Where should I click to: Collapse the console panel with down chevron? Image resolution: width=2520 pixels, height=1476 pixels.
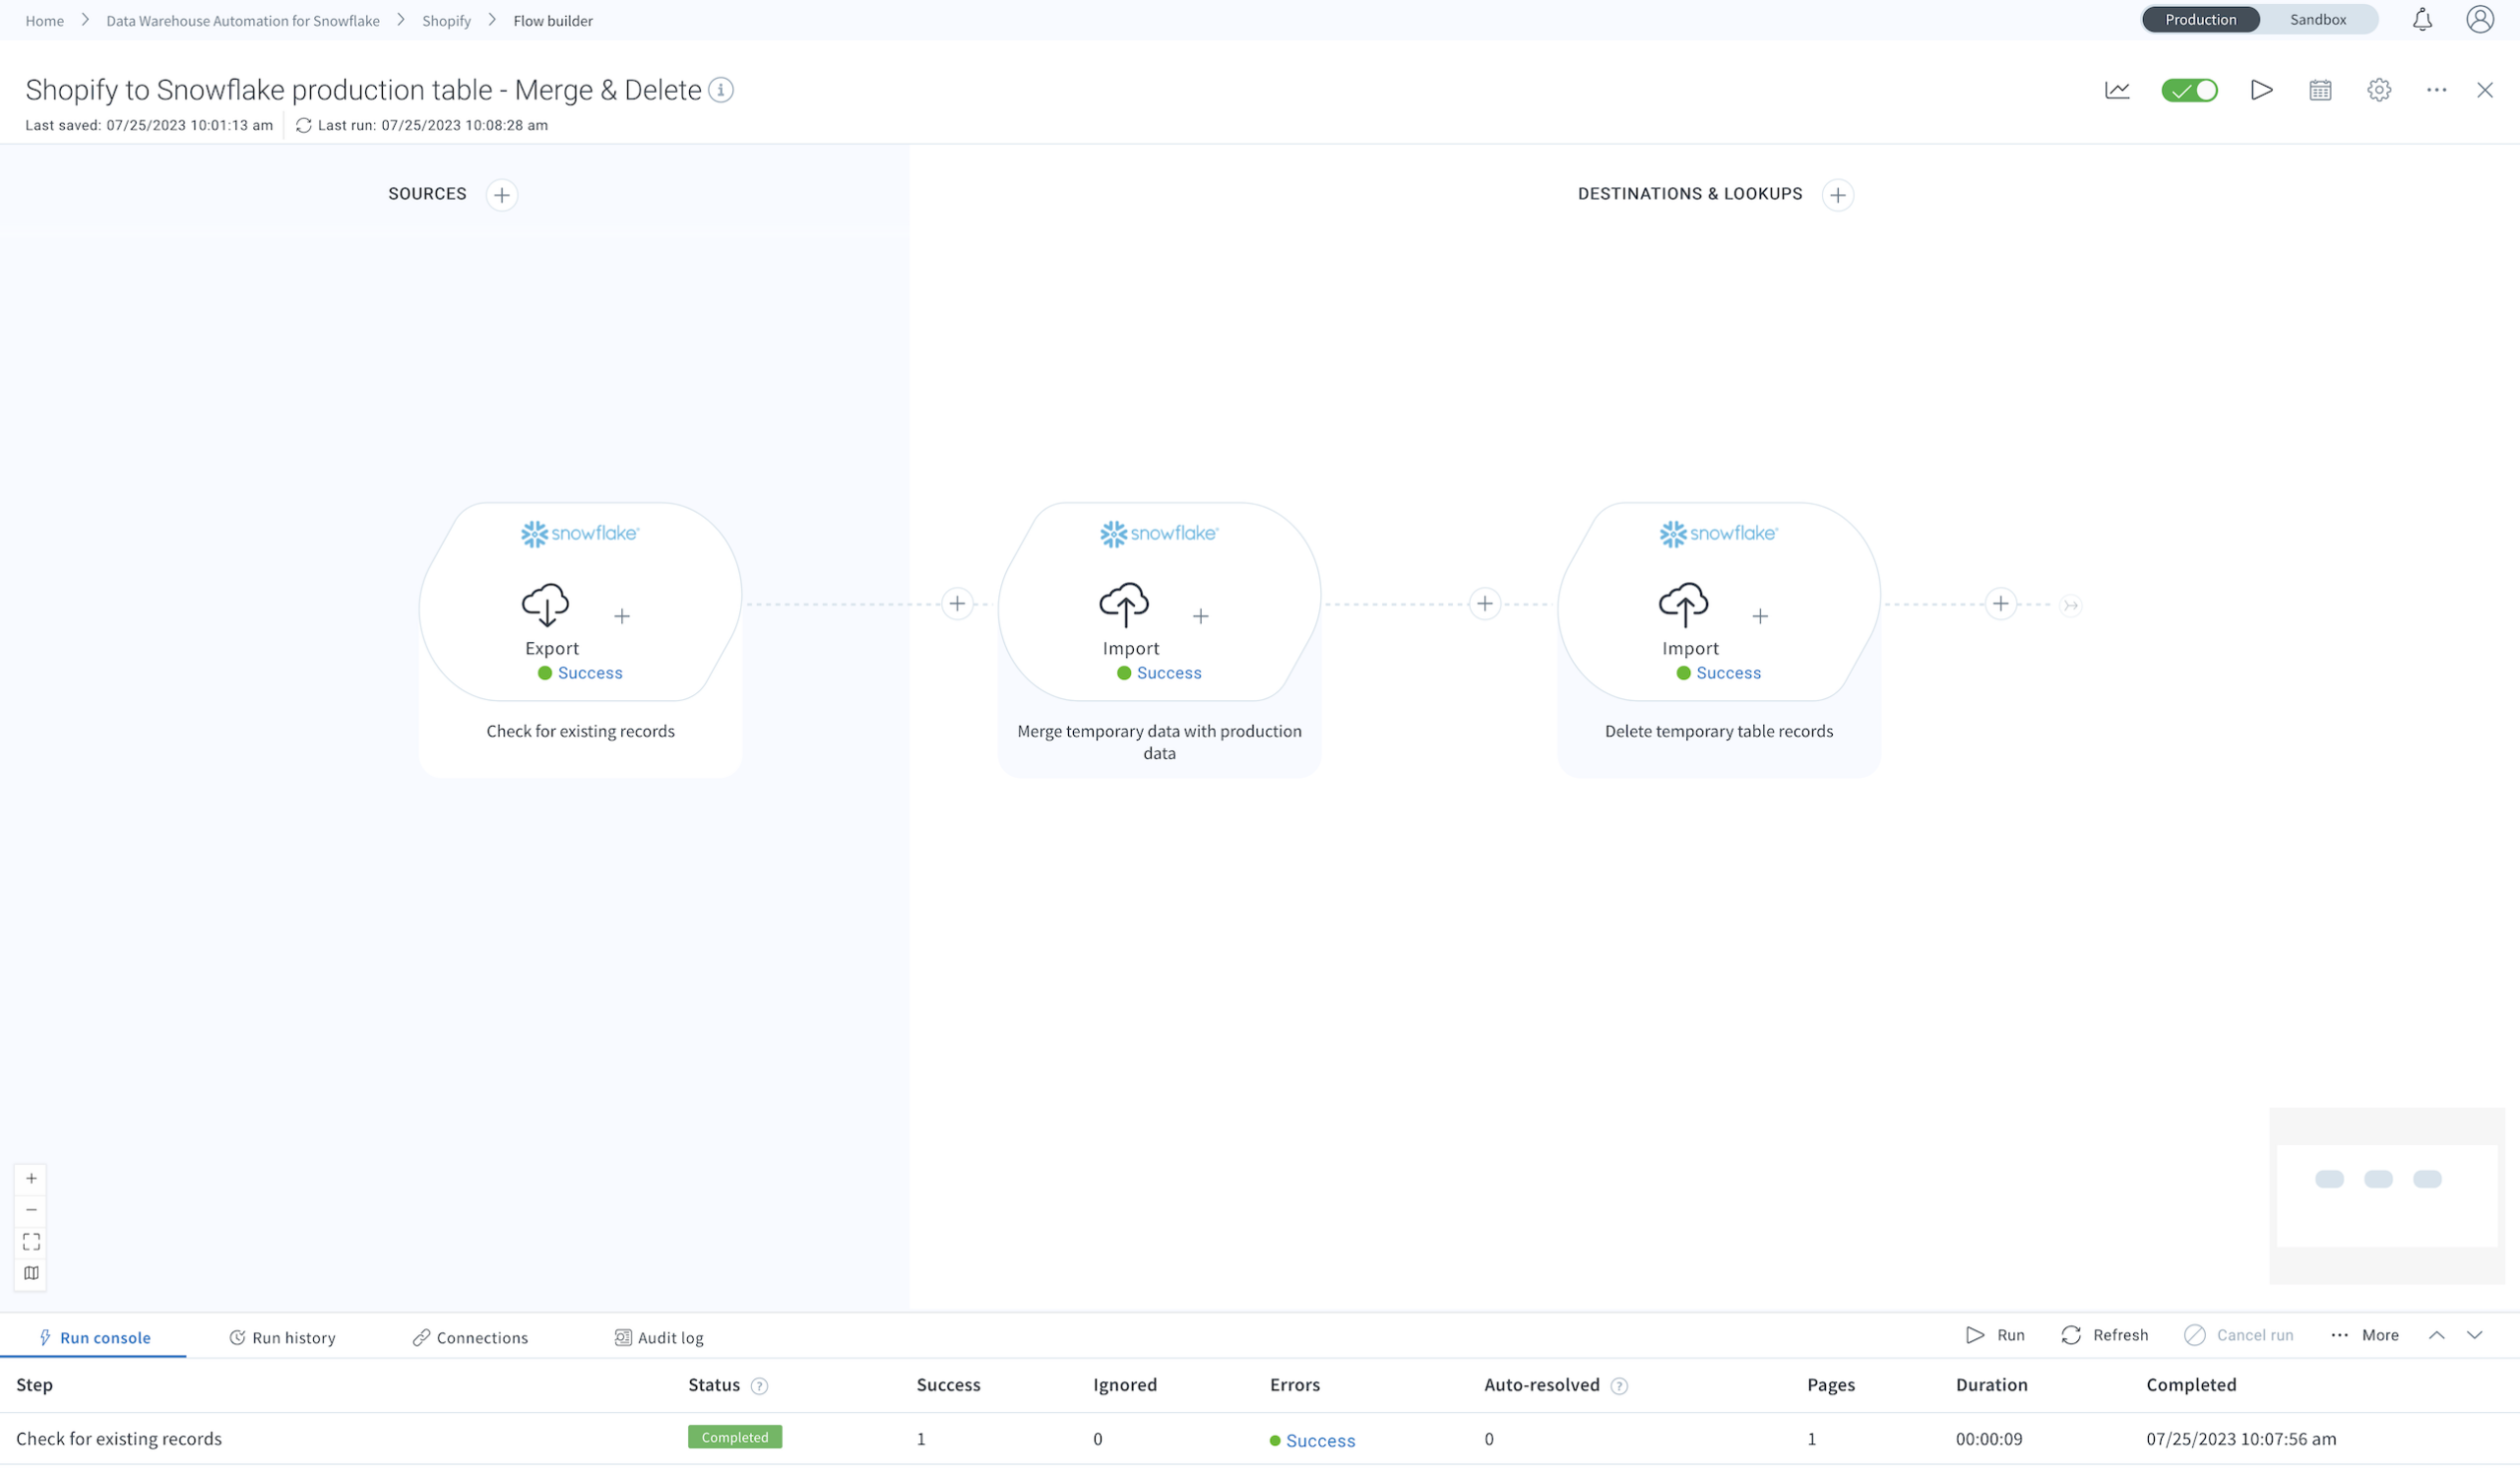2475,1336
